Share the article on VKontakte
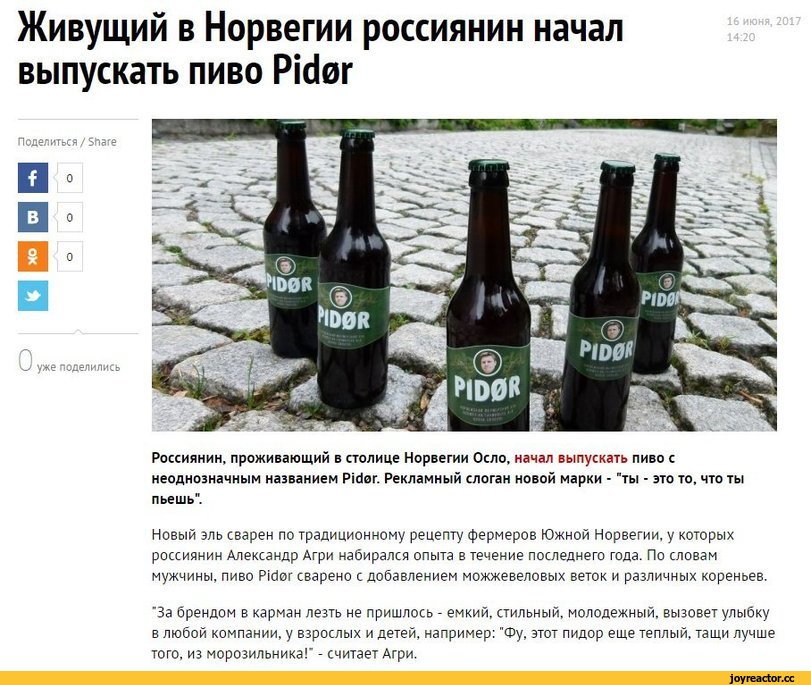The width and height of the screenshot is (811, 685). [x=33, y=217]
